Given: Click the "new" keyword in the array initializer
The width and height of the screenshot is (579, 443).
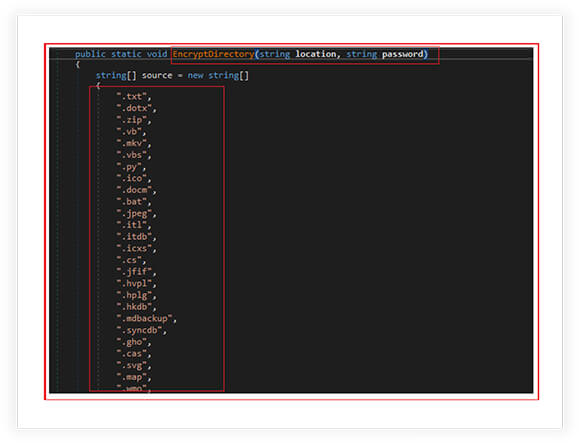Looking at the screenshot, I should pos(195,76).
